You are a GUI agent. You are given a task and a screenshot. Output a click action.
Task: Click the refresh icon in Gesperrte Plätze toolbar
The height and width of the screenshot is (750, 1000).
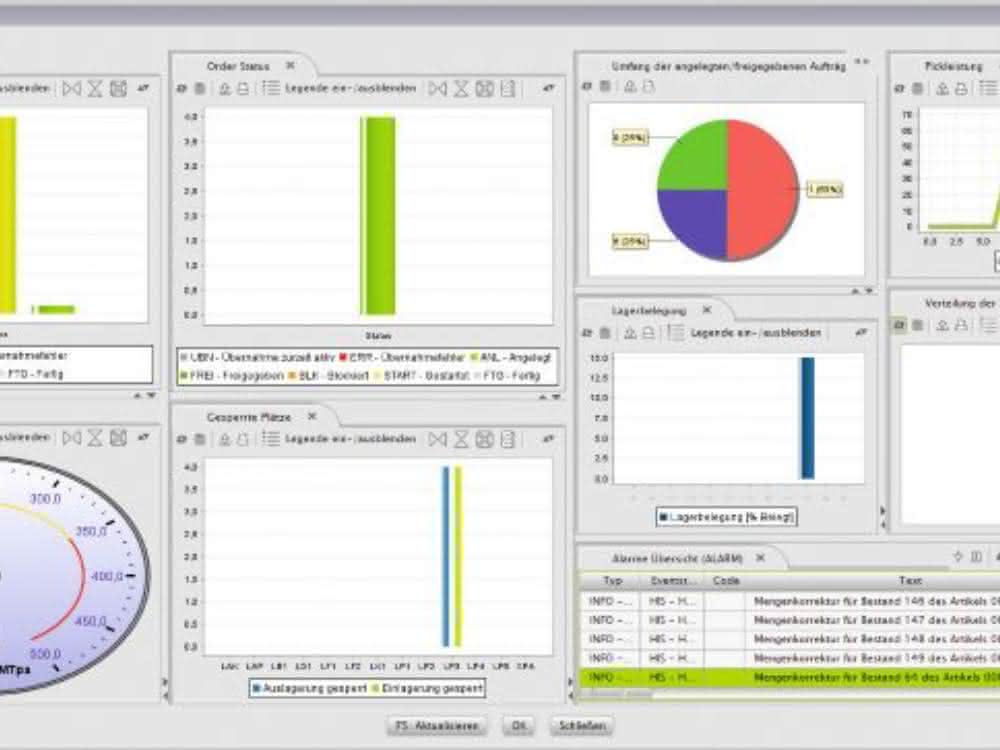182,439
